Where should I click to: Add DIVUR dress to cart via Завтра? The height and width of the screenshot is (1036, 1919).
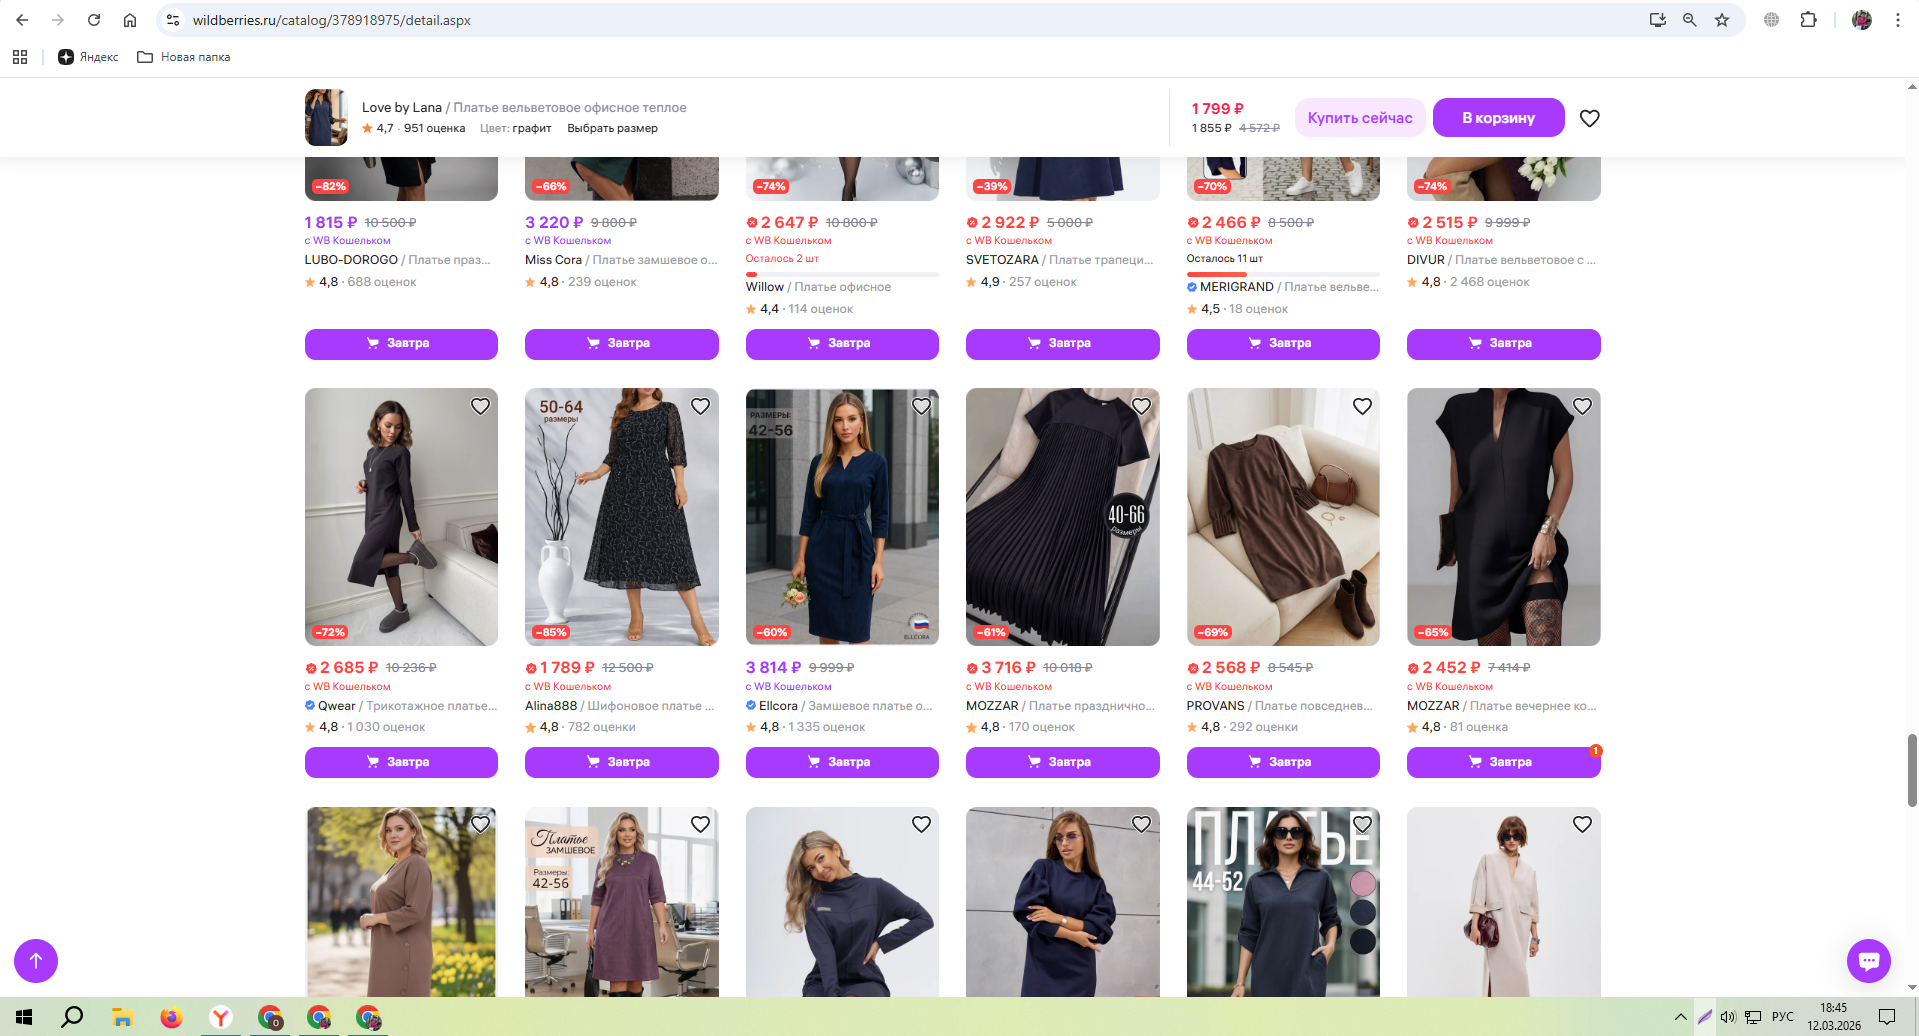(x=1504, y=343)
